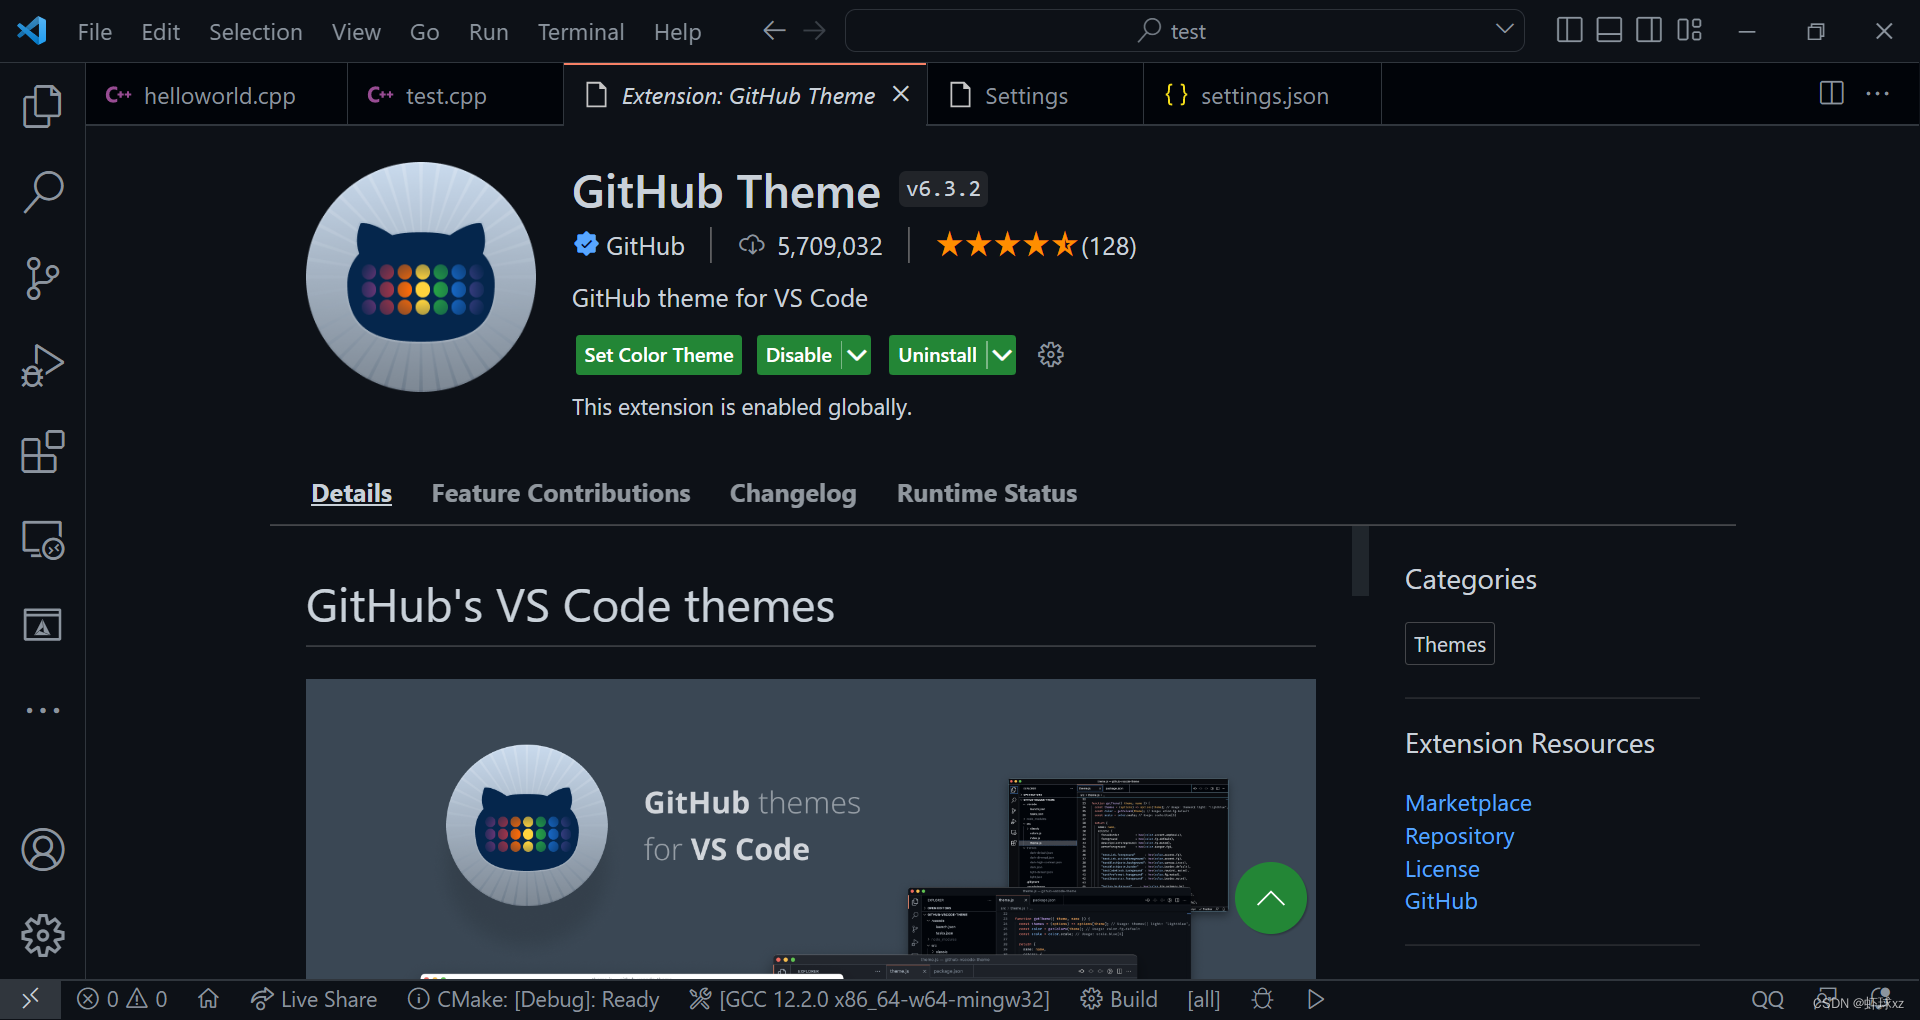This screenshot has height=1020, width=1920.
Task: Open the command center dropdown chevron
Action: click(1504, 29)
